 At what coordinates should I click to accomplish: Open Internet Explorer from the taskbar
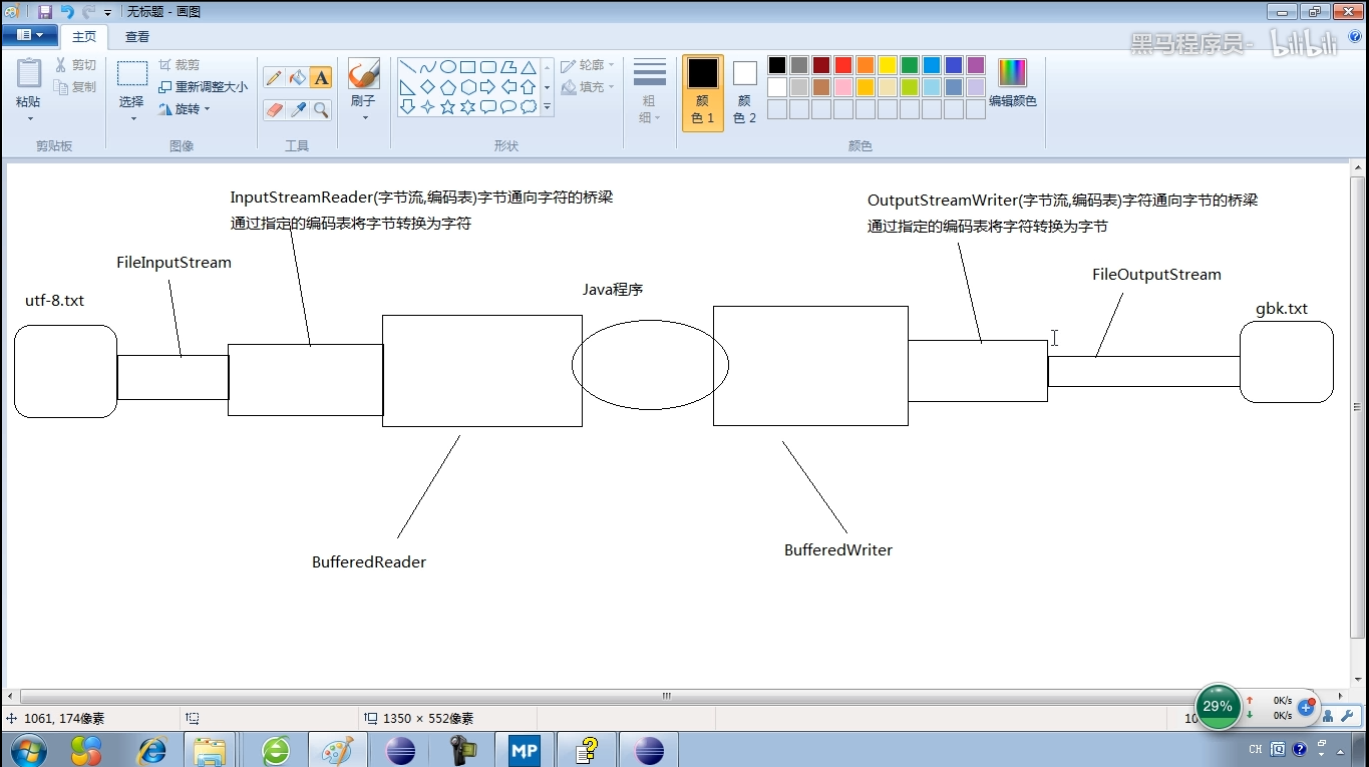click(152, 750)
